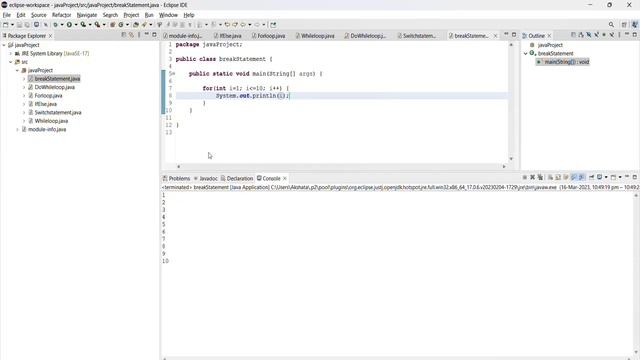The width and height of the screenshot is (640, 360).
Task: Toggle Hide Non-Public Members in Outline
Action: (x=604, y=35)
